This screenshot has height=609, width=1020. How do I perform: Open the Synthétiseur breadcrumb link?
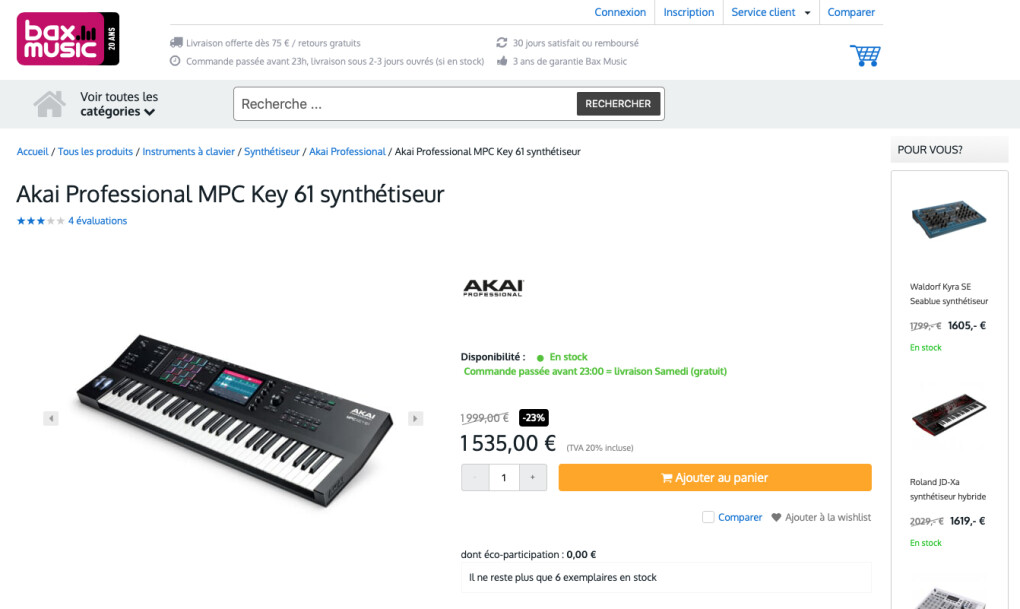[x=272, y=152]
